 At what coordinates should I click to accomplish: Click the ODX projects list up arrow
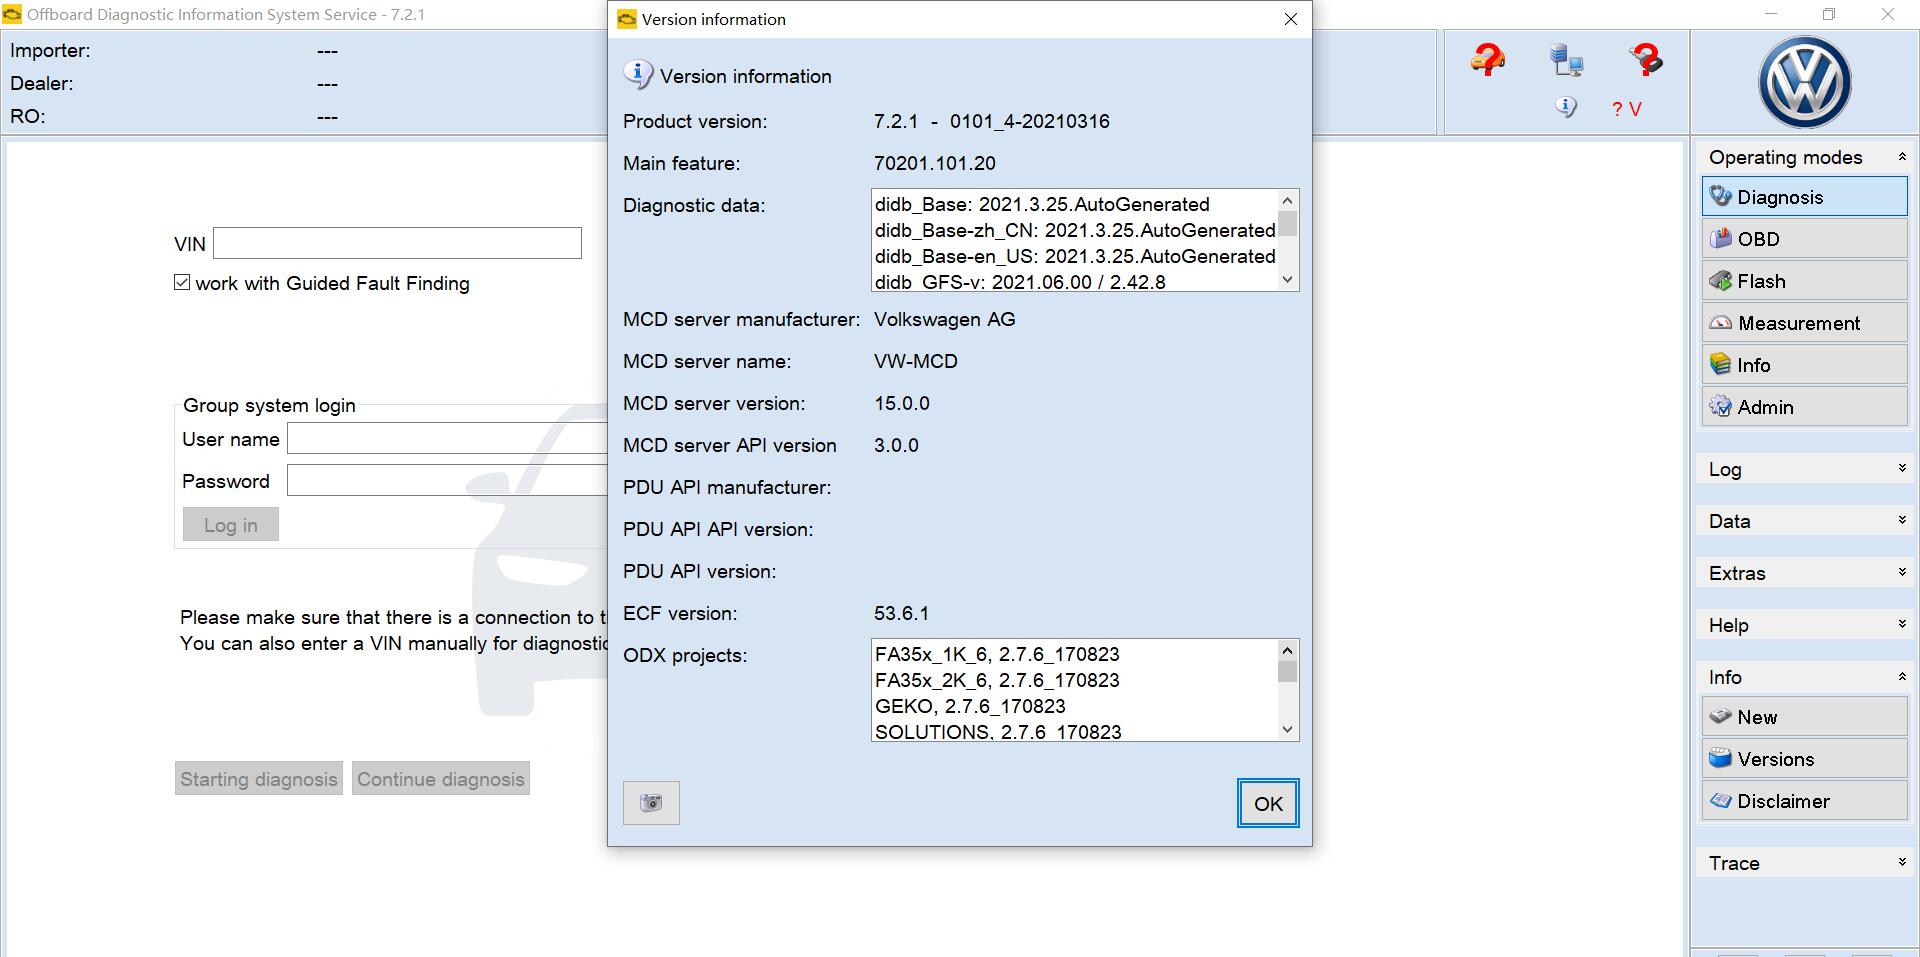pyautogui.click(x=1288, y=650)
